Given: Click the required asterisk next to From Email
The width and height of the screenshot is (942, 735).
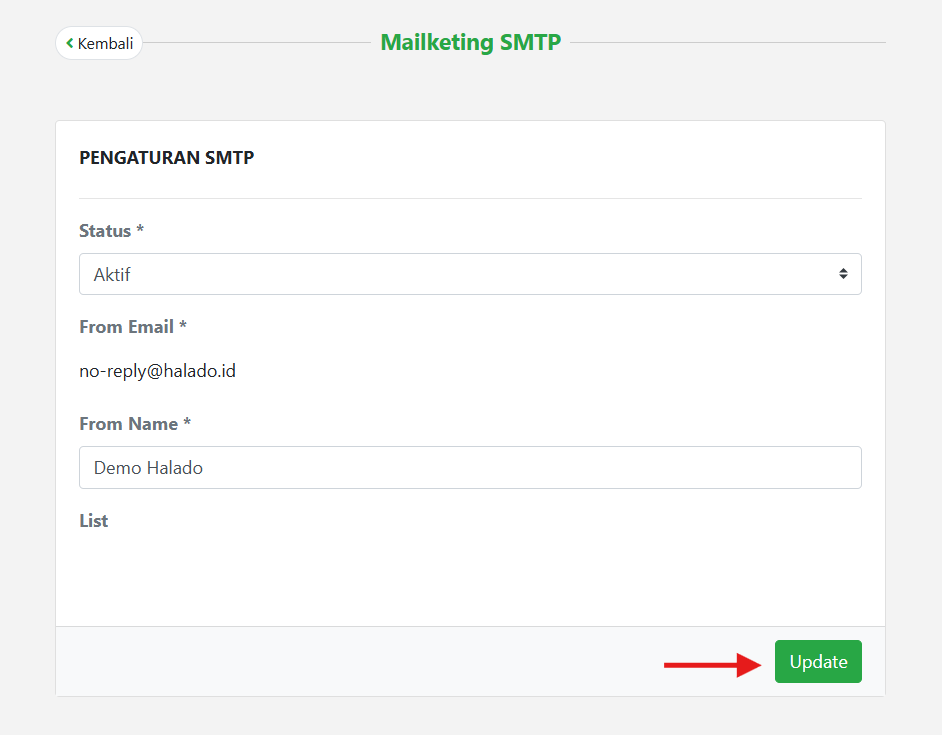Looking at the screenshot, I should click(x=183, y=326).
